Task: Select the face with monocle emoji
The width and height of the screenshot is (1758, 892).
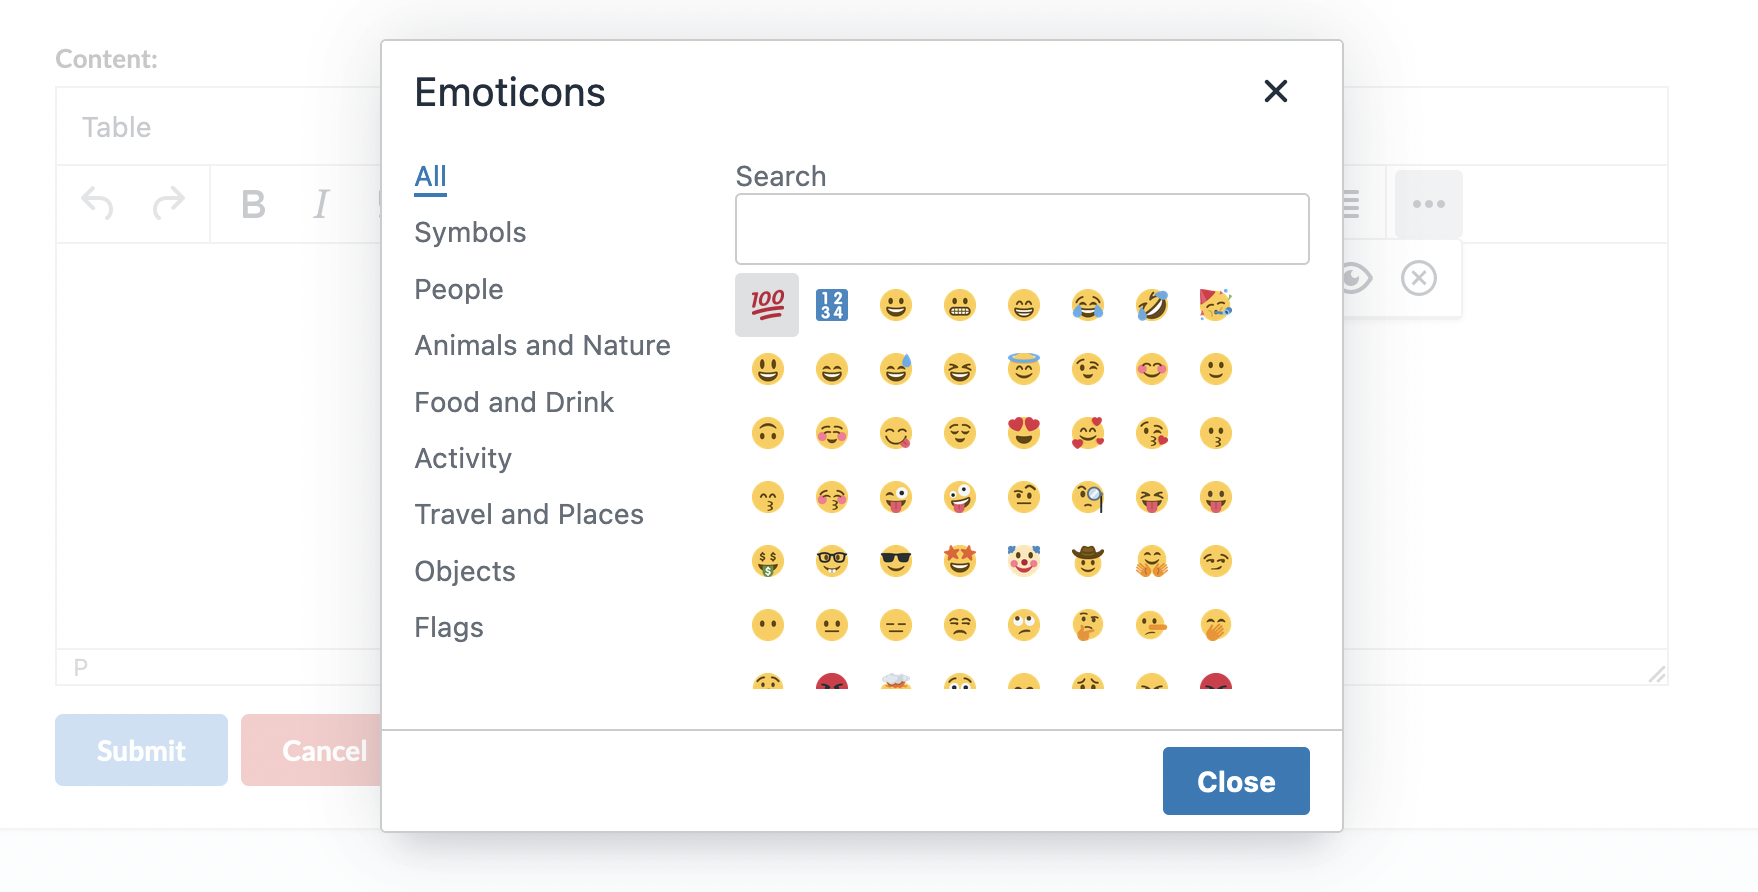Action: [1088, 497]
